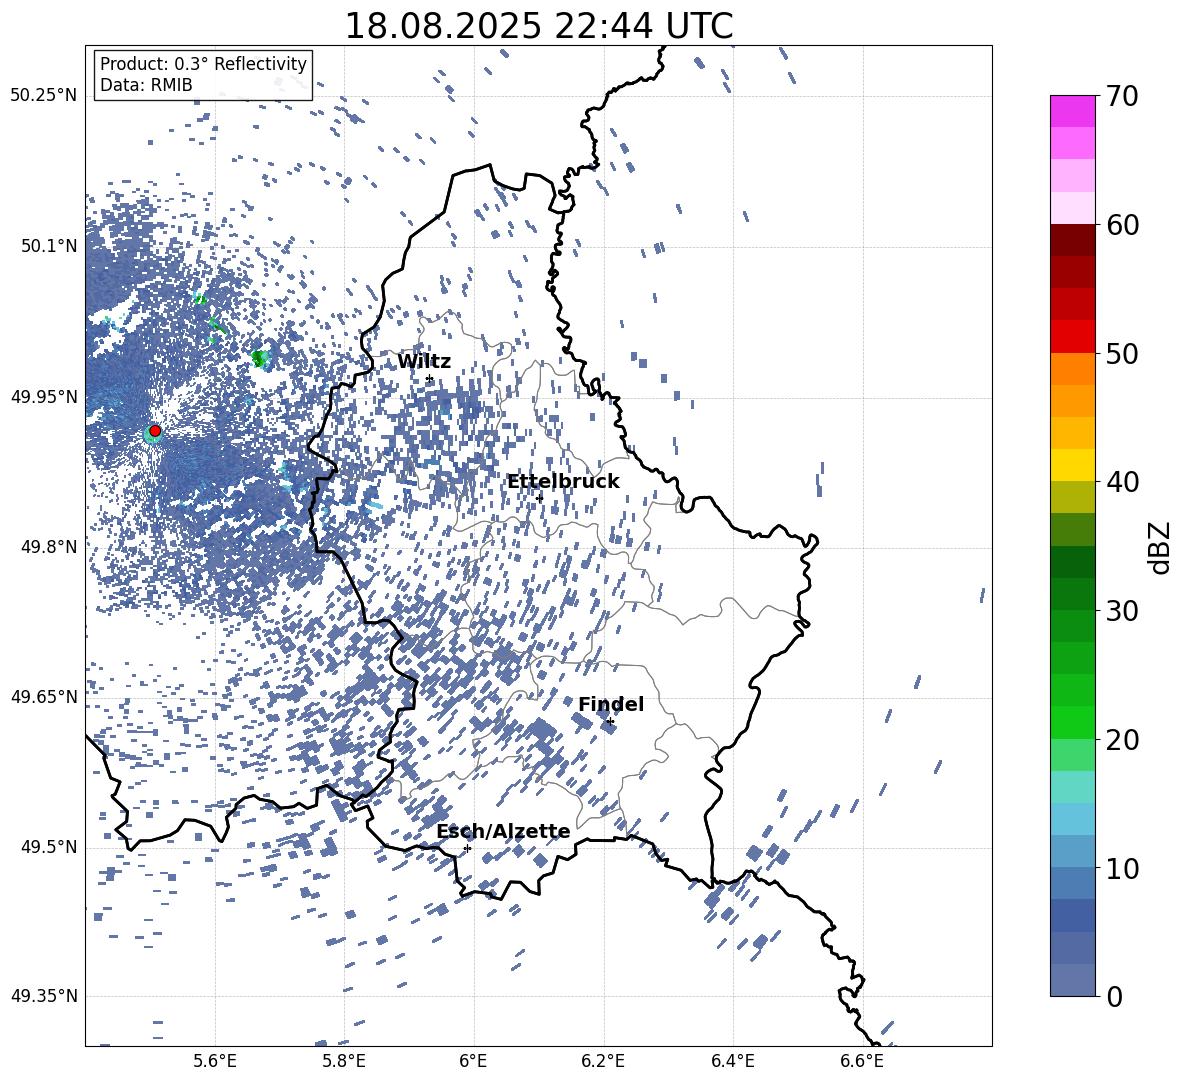The image size is (1184, 1081).
Task: Select the Findel location label
Action: [x=611, y=704]
